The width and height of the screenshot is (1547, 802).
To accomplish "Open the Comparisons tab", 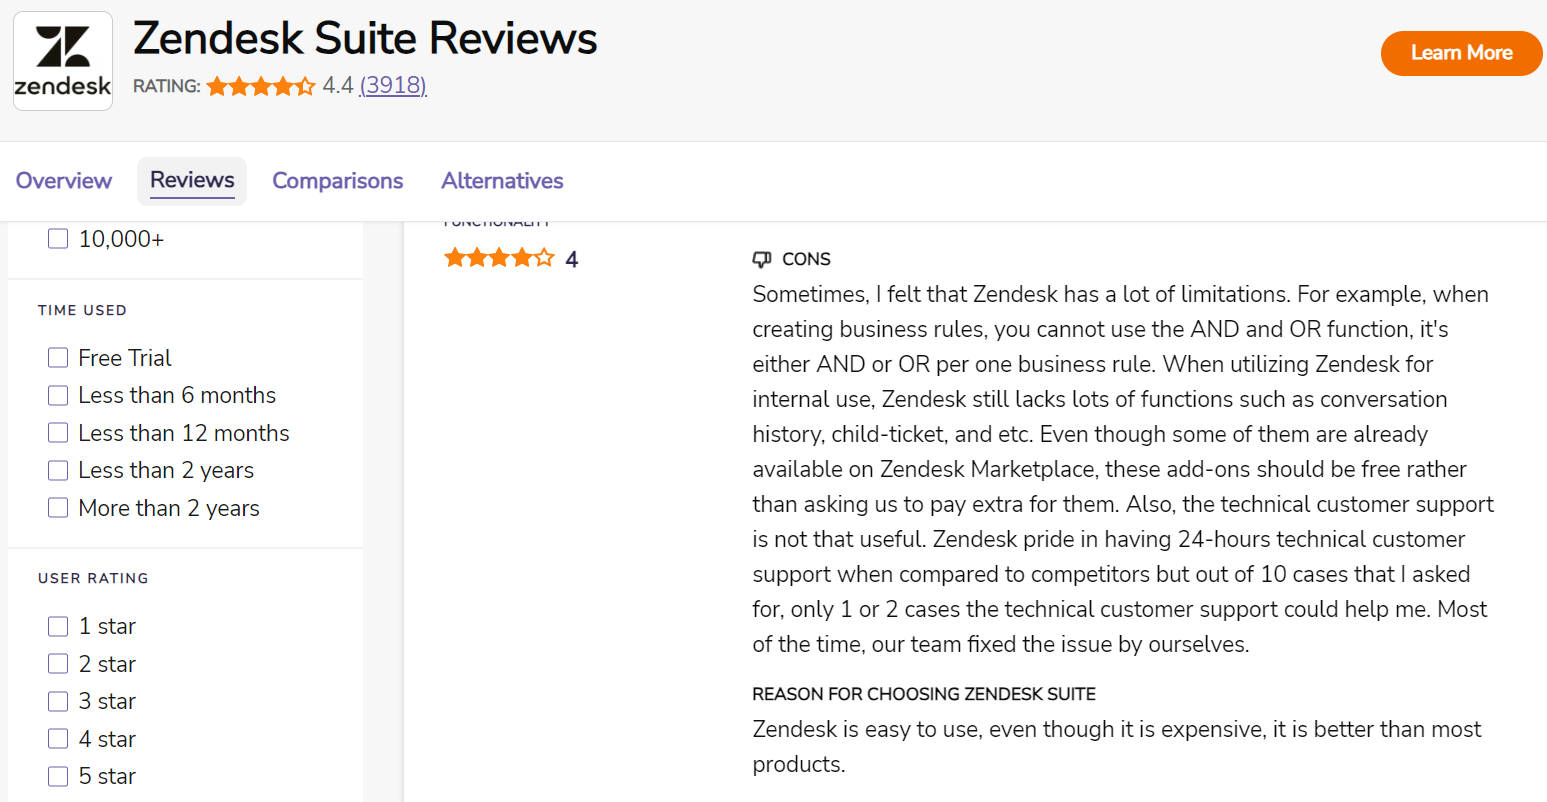I will 337,181.
